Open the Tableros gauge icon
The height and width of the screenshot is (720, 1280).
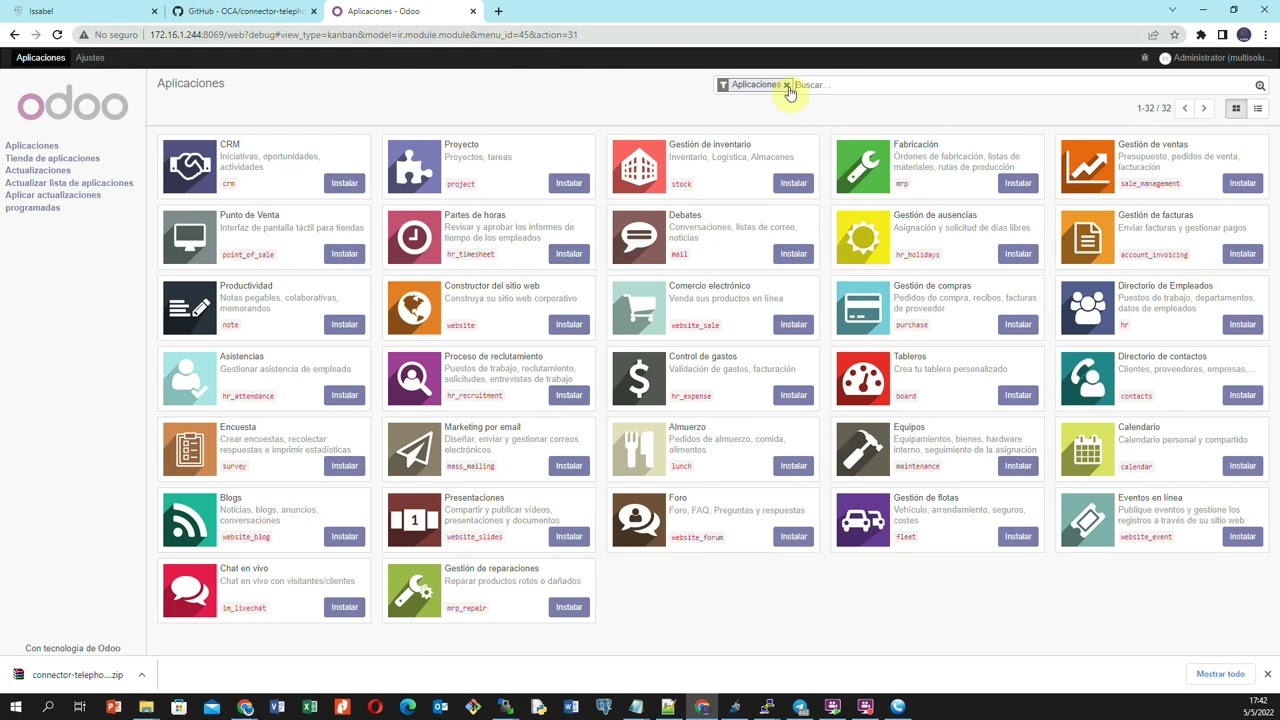click(x=863, y=378)
